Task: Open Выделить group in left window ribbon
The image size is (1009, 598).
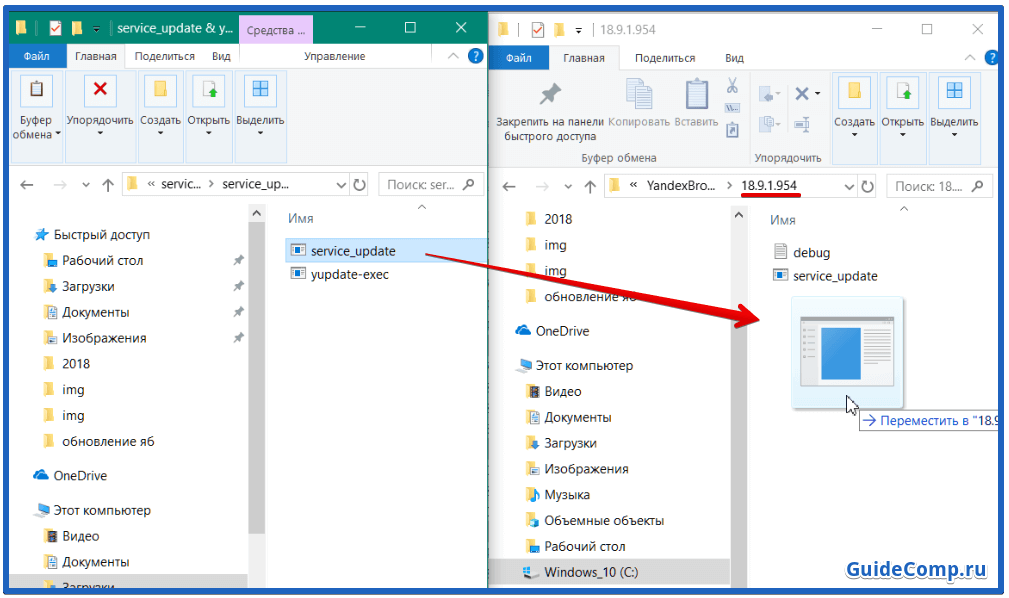Action: (260, 107)
